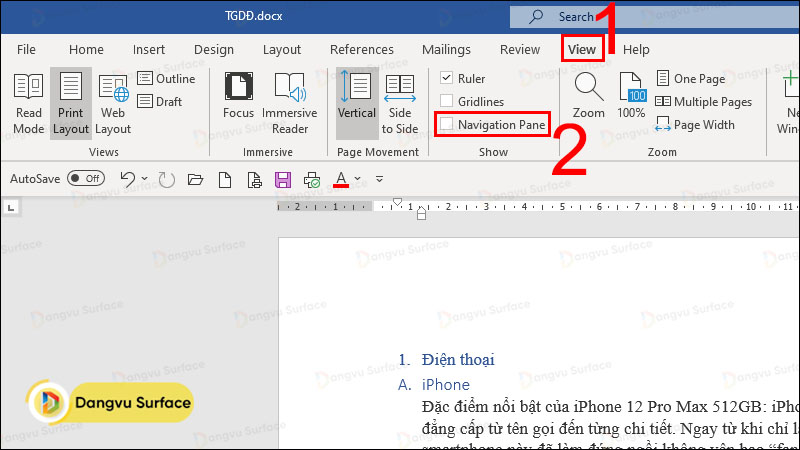Open the Review tab

pos(519,49)
